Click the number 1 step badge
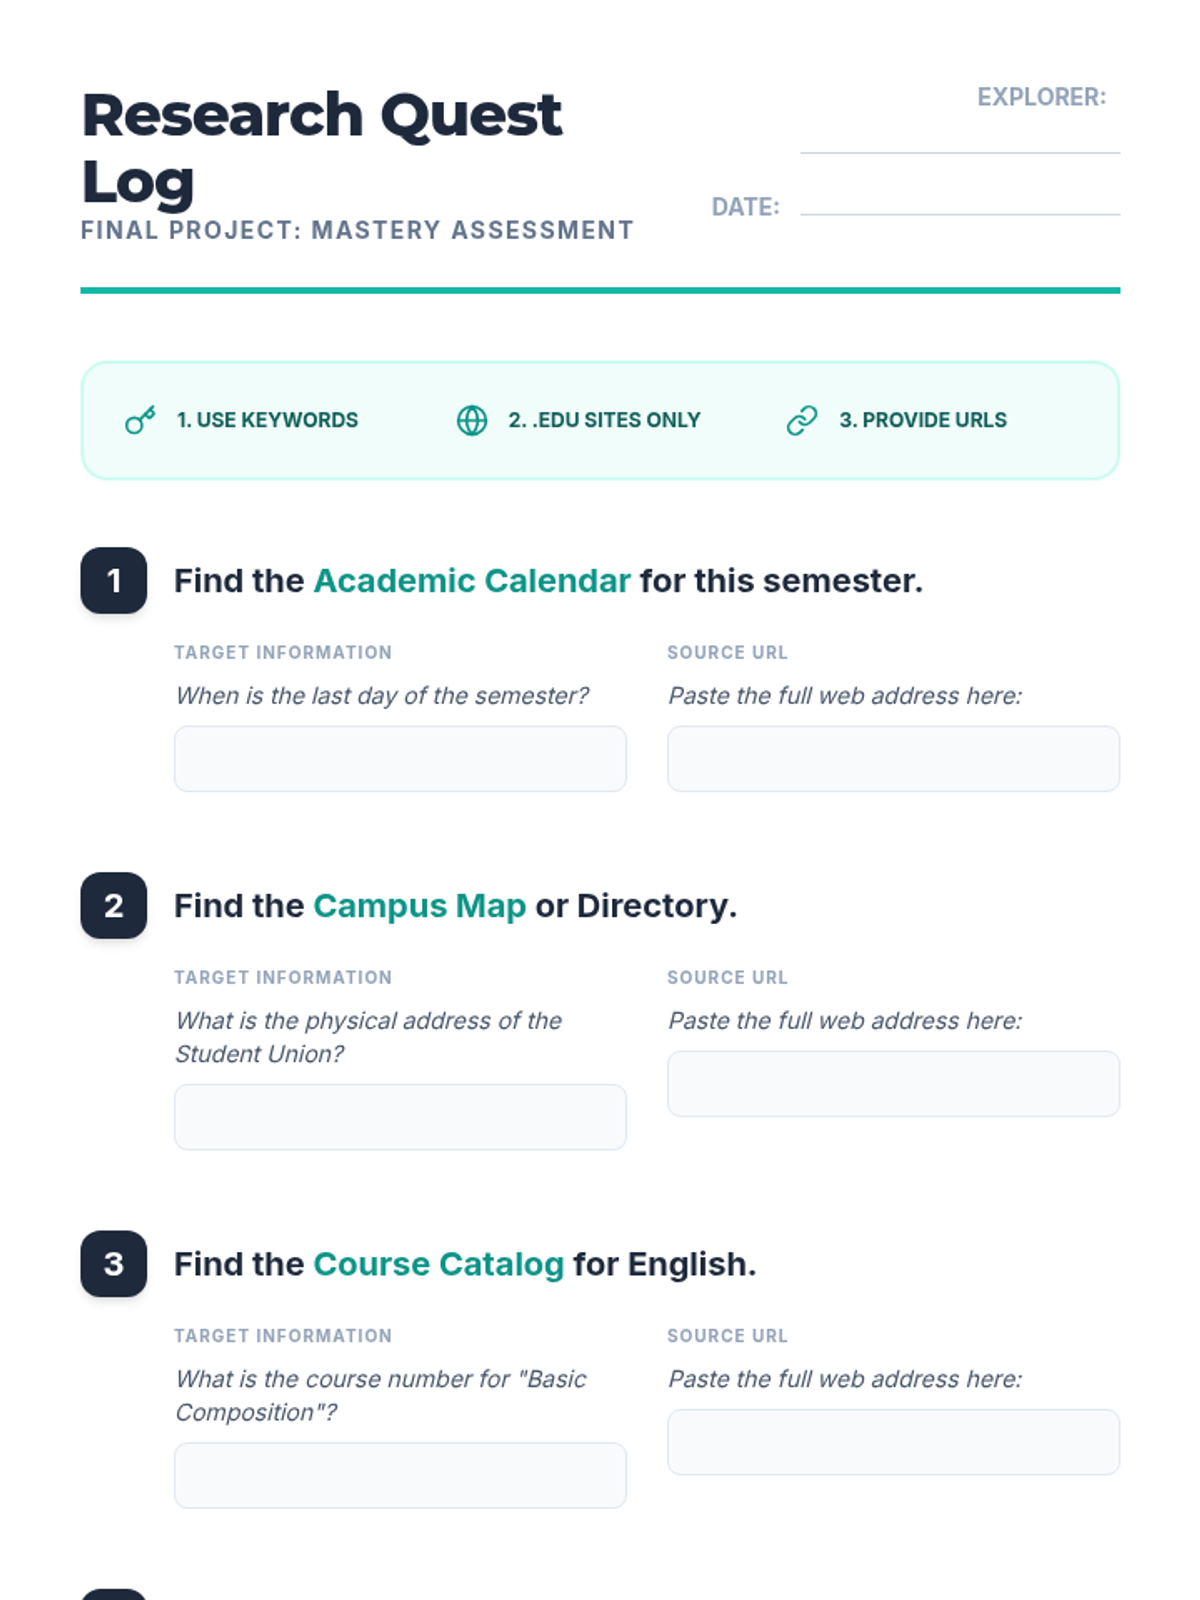Screen dimensions: 1200x1600 [114, 580]
